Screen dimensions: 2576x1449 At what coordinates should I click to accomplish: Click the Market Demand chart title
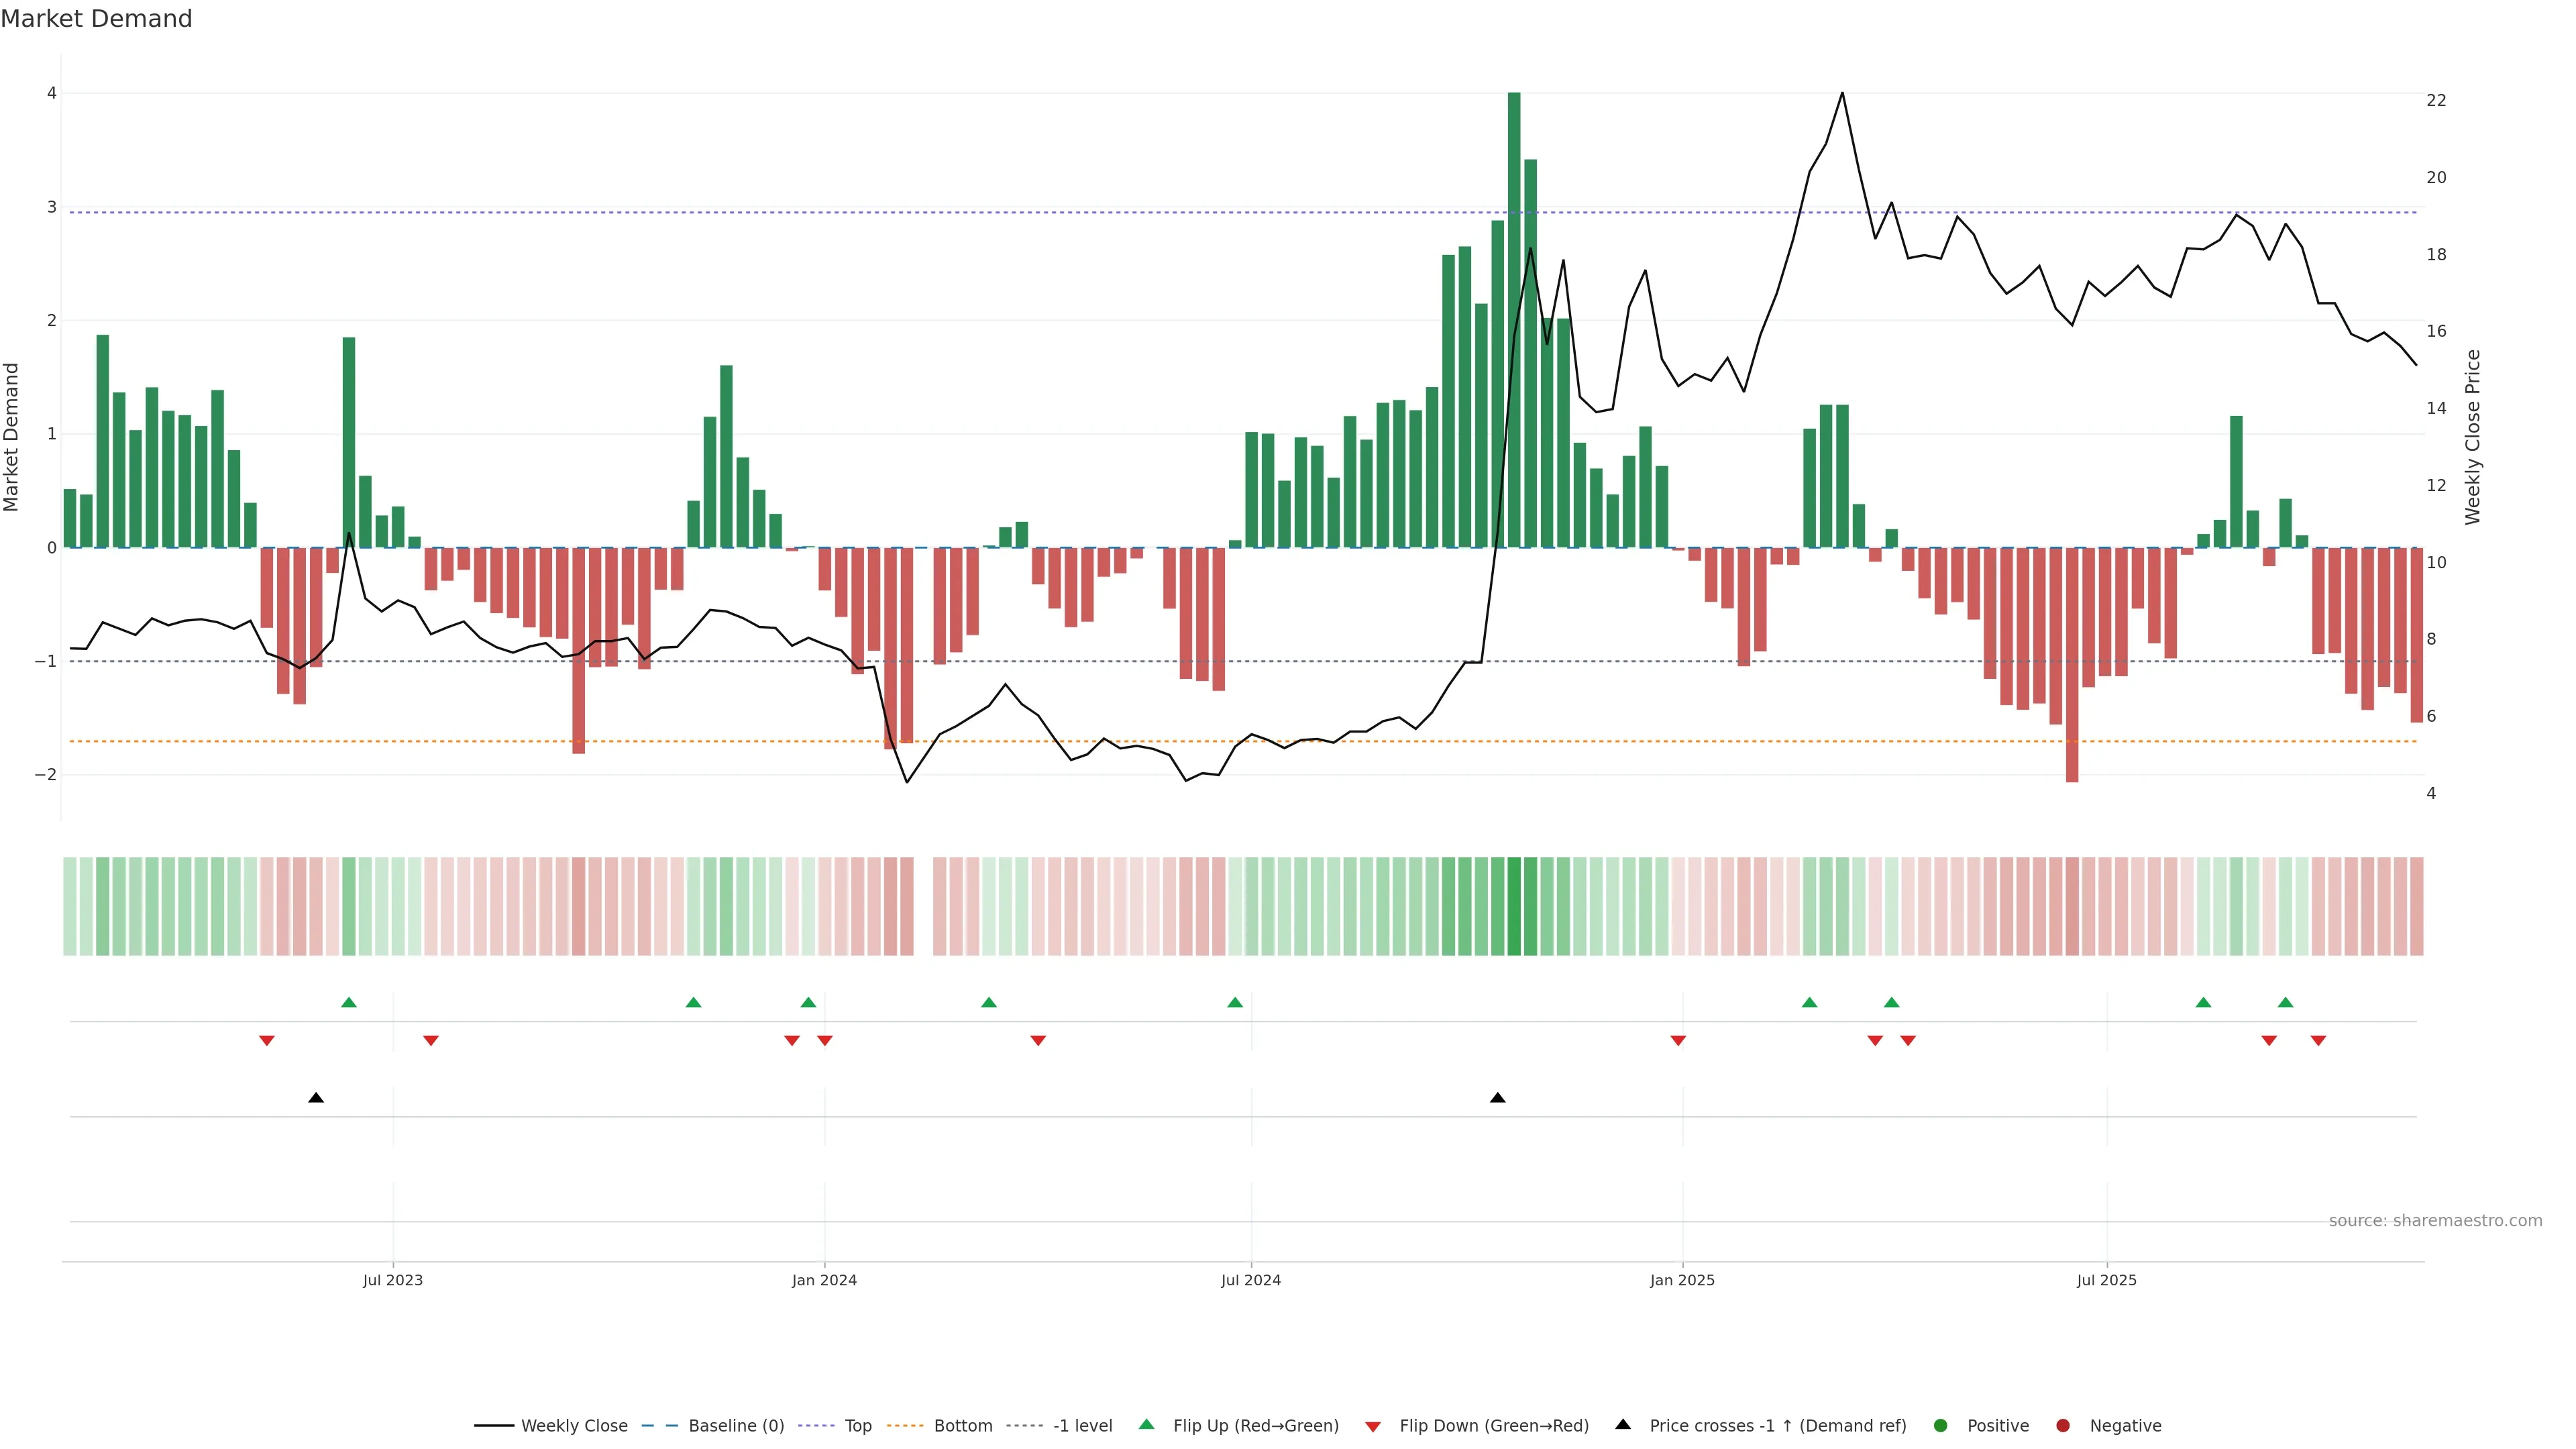click(96, 19)
